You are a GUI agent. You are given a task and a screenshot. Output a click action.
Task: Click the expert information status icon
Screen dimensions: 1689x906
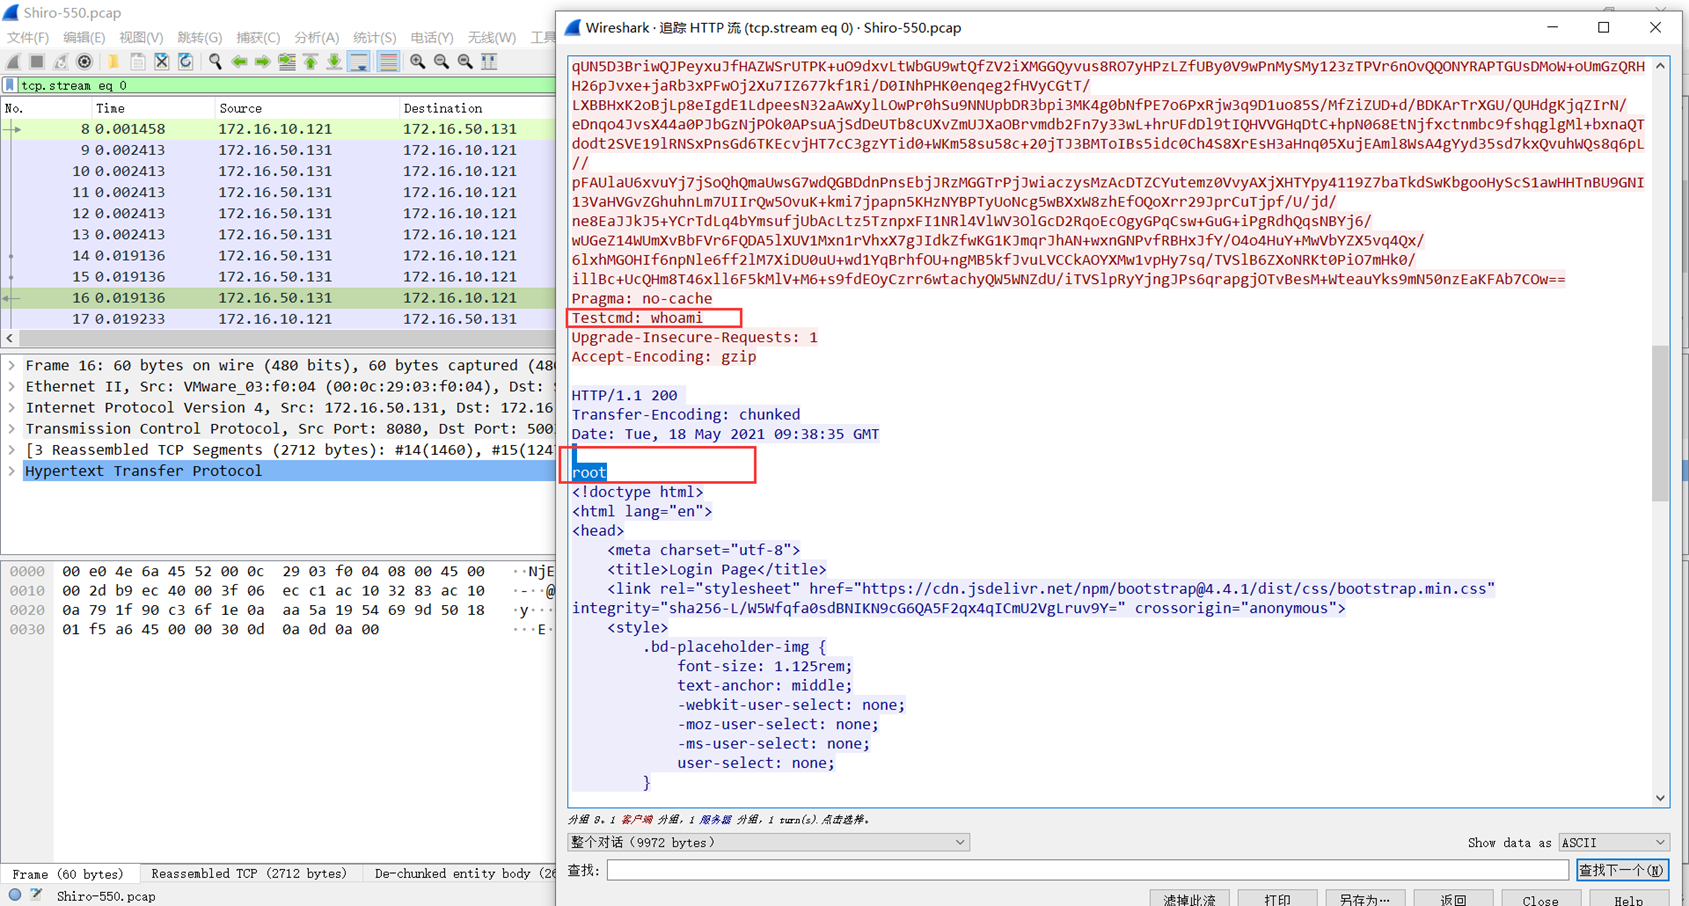click(x=14, y=895)
